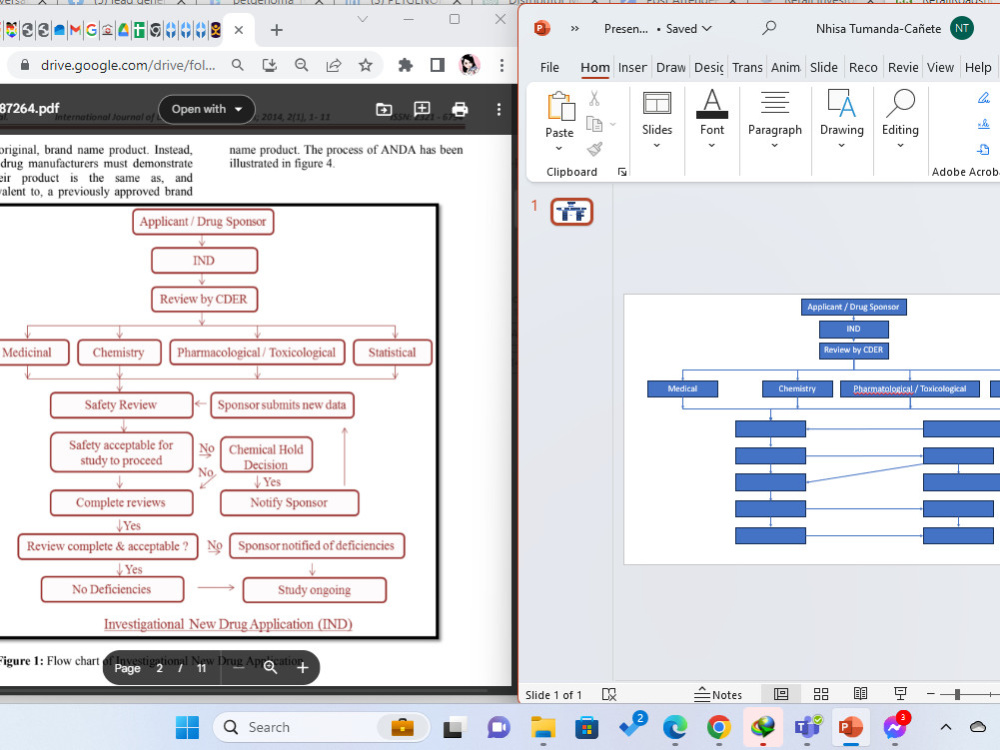Expand the Open with dropdown

[x=207, y=109]
